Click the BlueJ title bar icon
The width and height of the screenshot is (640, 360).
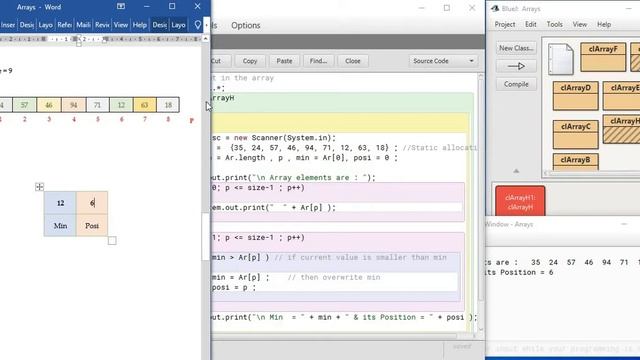click(x=495, y=8)
